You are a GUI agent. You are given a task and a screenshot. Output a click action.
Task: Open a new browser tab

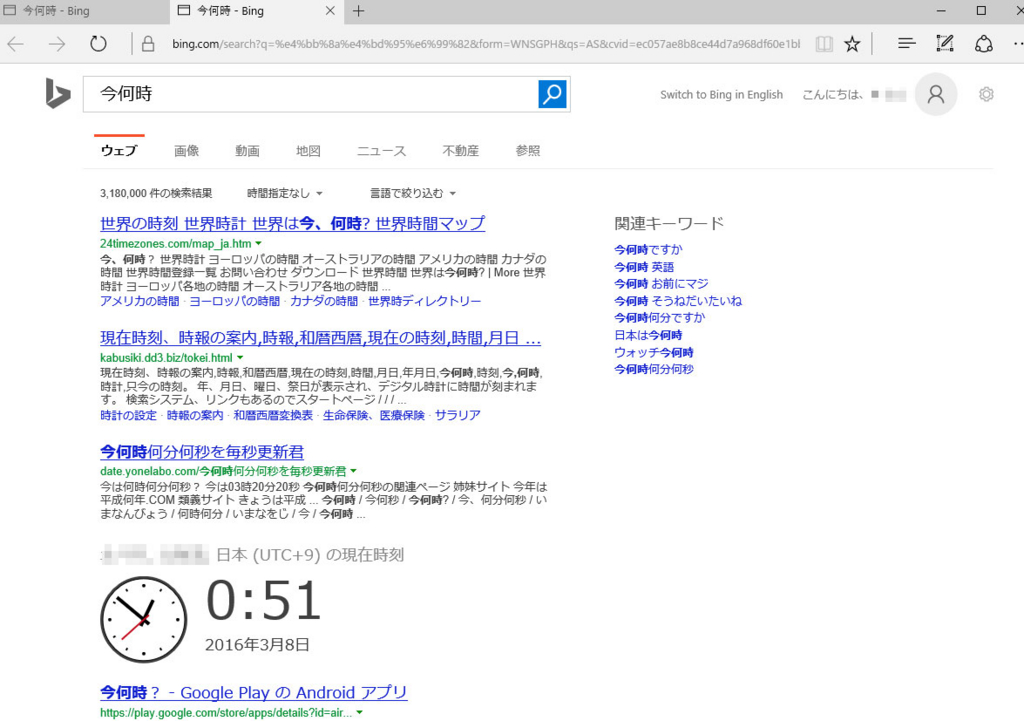(359, 11)
